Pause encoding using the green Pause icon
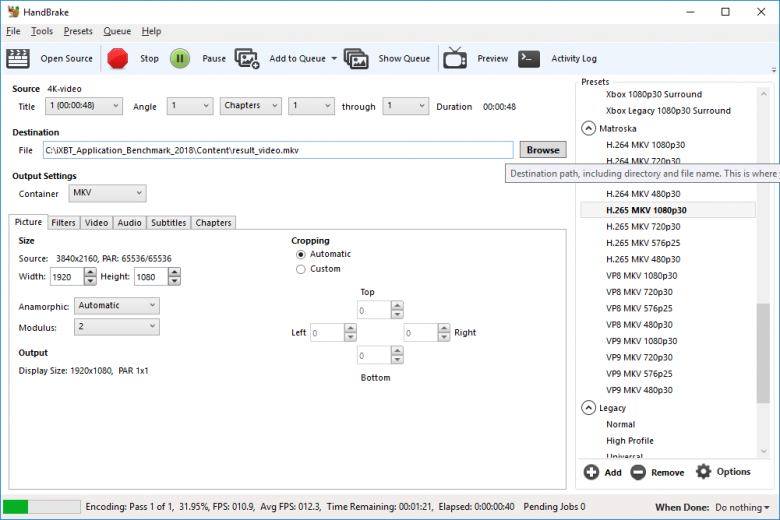The width and height of the screenshot is (780, 520). tap(180, 59)
